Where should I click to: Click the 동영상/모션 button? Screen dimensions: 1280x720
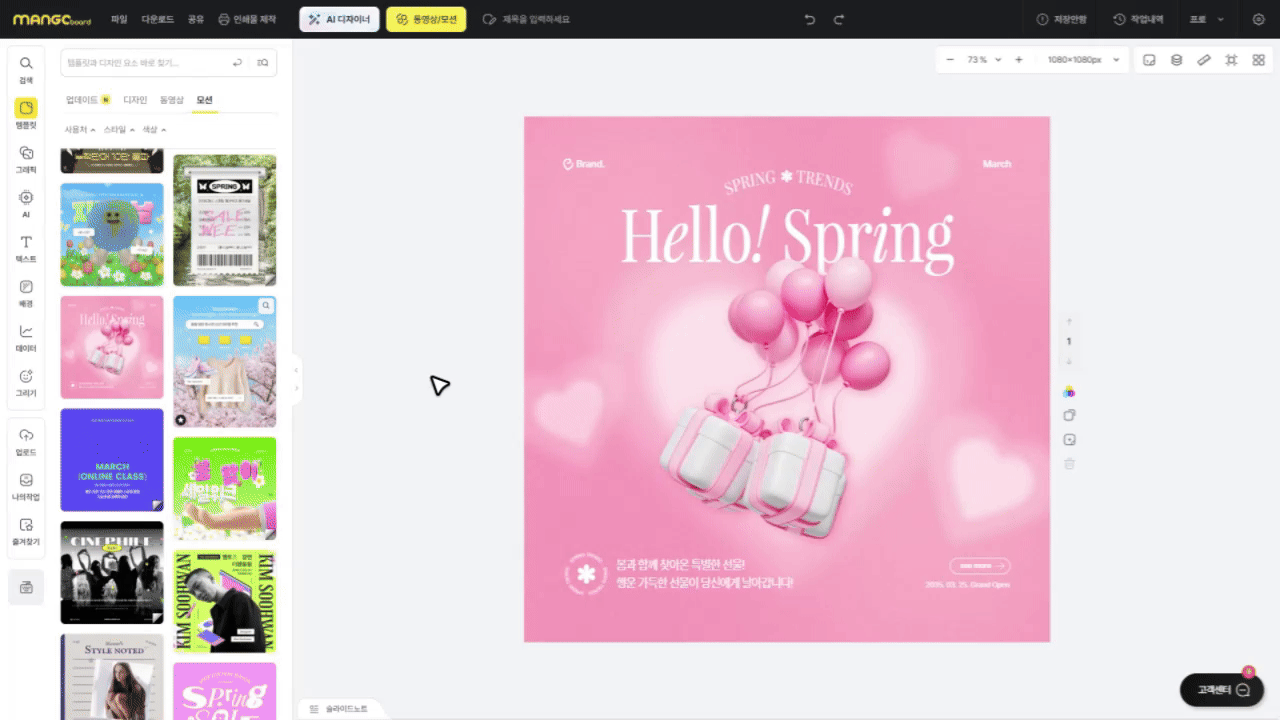tap(426, 19)
